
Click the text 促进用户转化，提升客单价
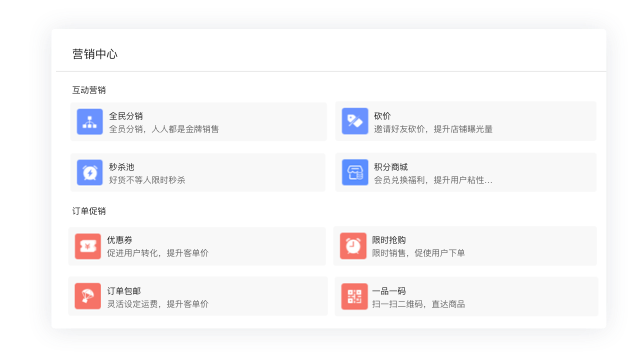pyautogui.click(x=158, y=253)
